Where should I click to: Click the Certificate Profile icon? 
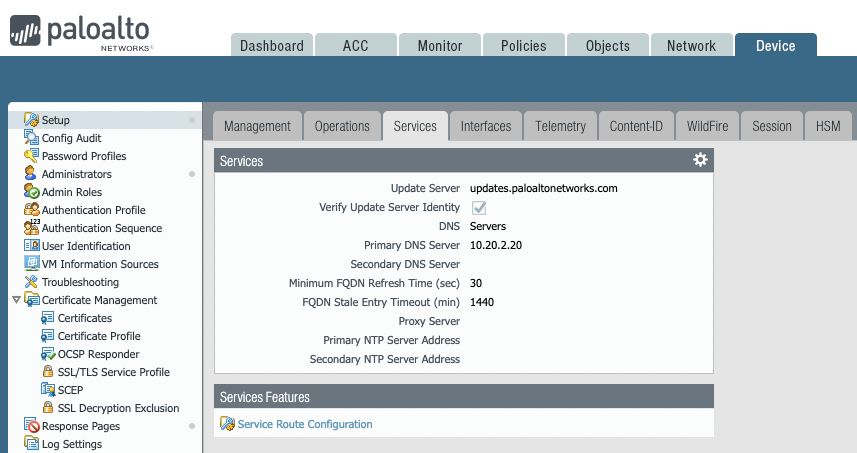pos(48,336)
